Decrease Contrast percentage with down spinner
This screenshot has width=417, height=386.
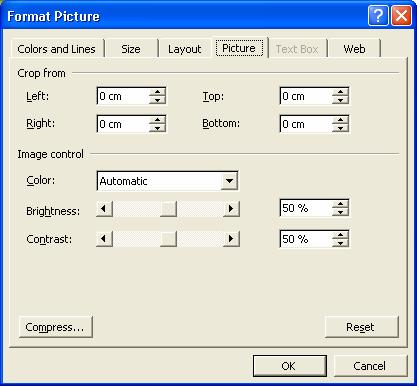point(340,243)
